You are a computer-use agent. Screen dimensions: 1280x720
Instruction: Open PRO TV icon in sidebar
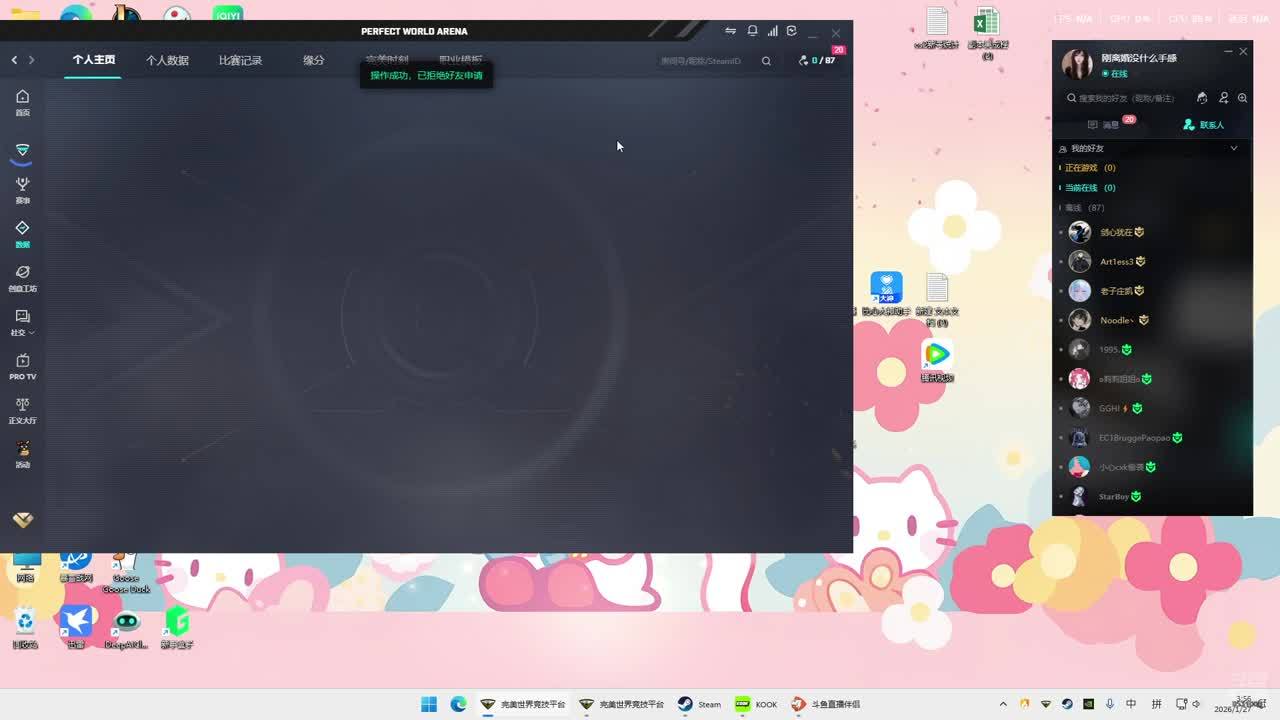click(x=22, y=366)
